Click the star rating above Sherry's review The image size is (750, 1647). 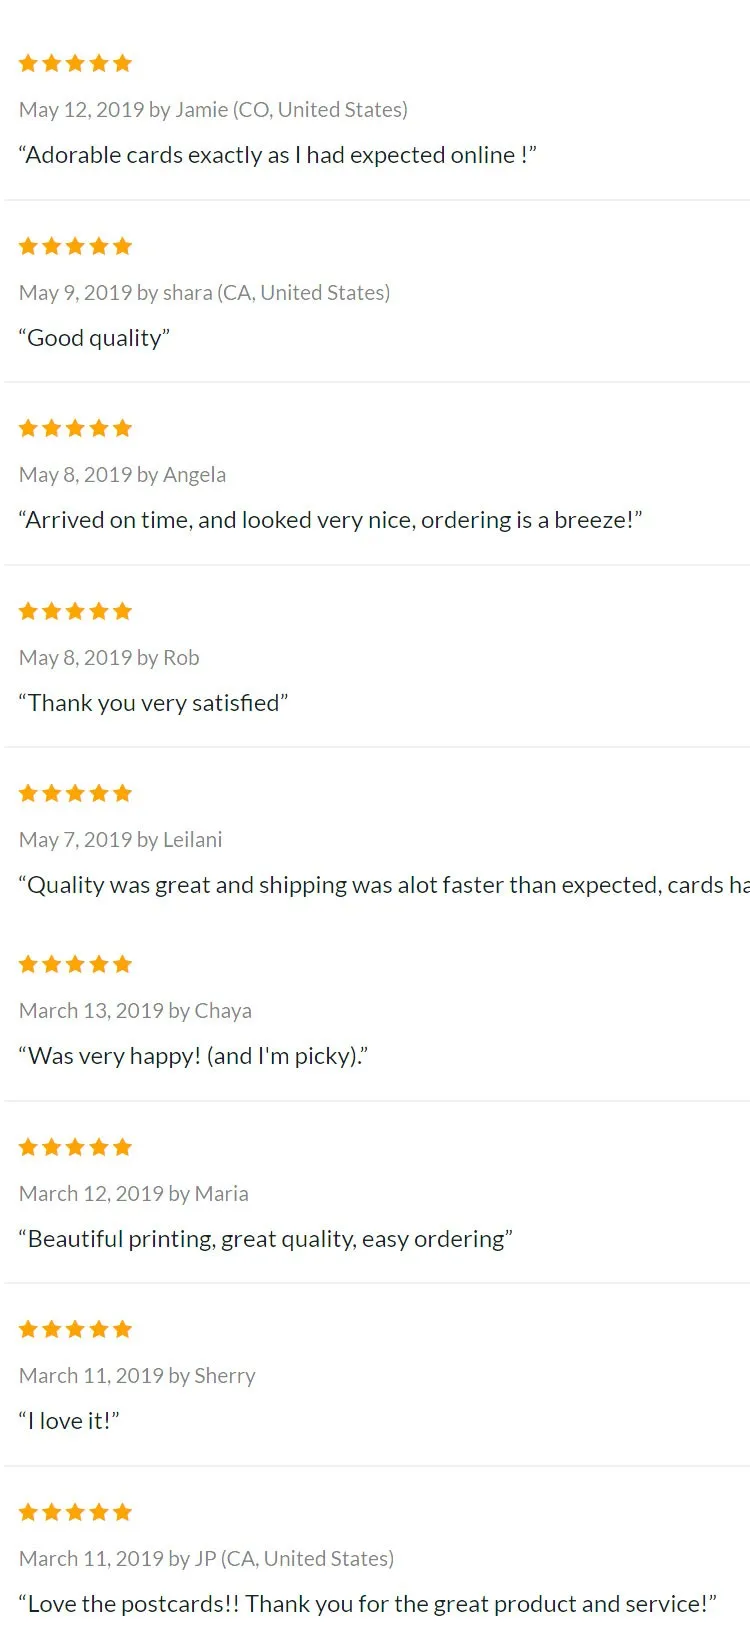tap(76, 1329)
